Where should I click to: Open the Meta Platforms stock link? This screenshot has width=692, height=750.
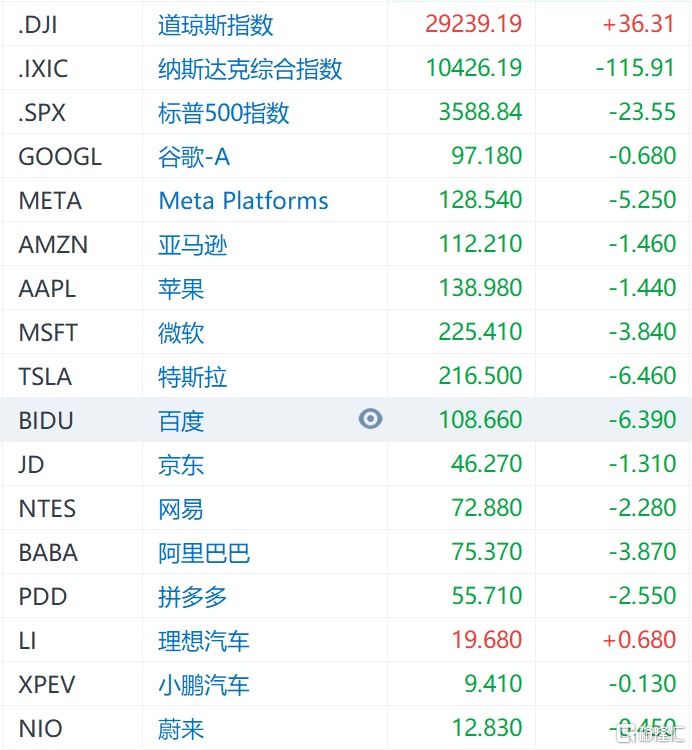coord(243,201)
